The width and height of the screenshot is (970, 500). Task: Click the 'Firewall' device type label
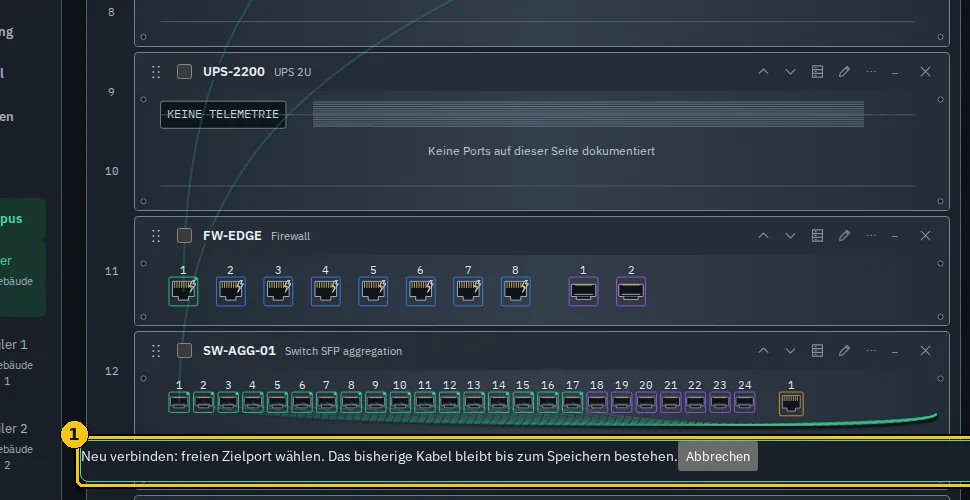click(x=291, y=236)
